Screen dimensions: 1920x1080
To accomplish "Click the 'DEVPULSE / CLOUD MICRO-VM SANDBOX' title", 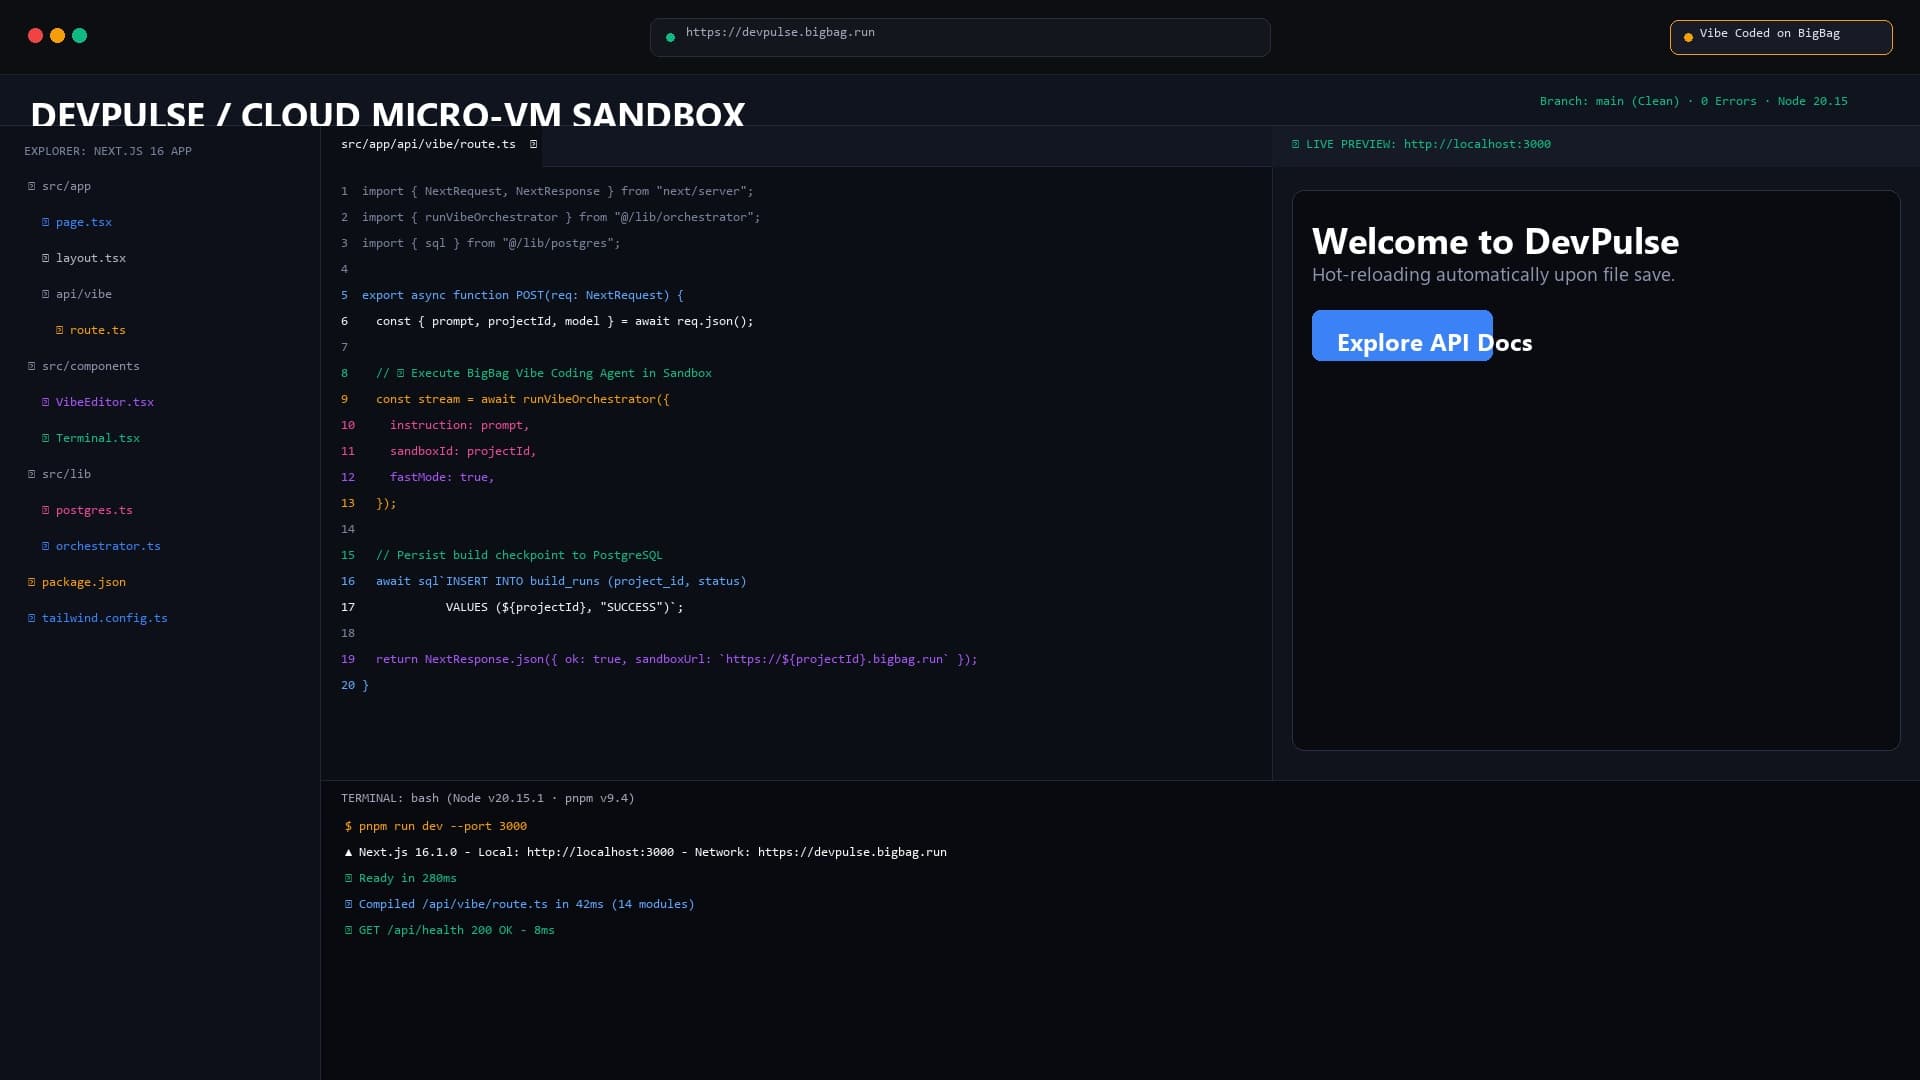I will pyautogui.click(x=387, y=113).
